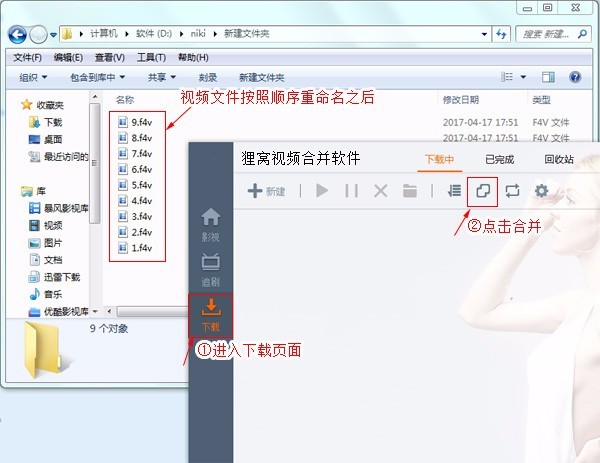Open 桌面 in navigation pane
This screenshot has width=600, height=463.
point(45,139)
